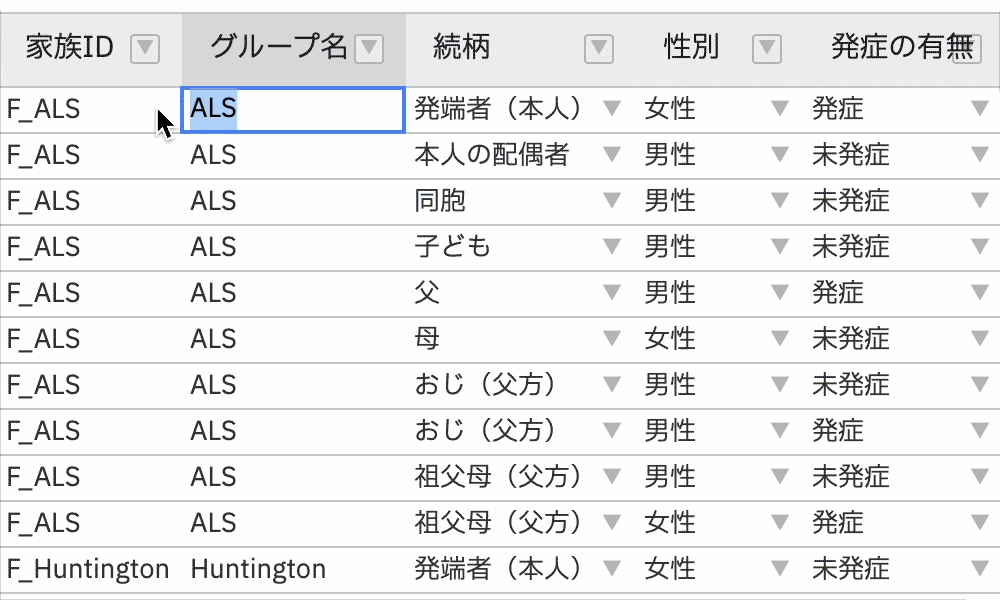Open the 家族ID column filter icon
Screen dimensions: 1000x600
point(146,48)
